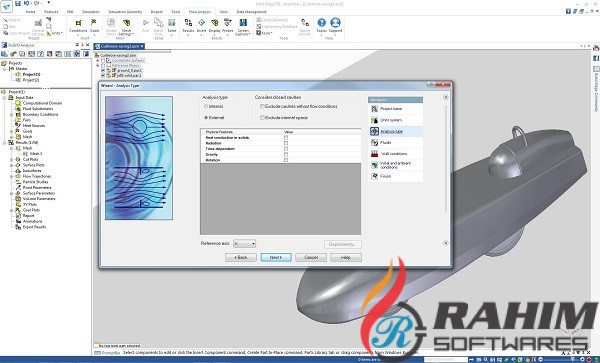
Task: Collapse the Input Data tree node
Action: pyautogui.click(x=5, y=98)
